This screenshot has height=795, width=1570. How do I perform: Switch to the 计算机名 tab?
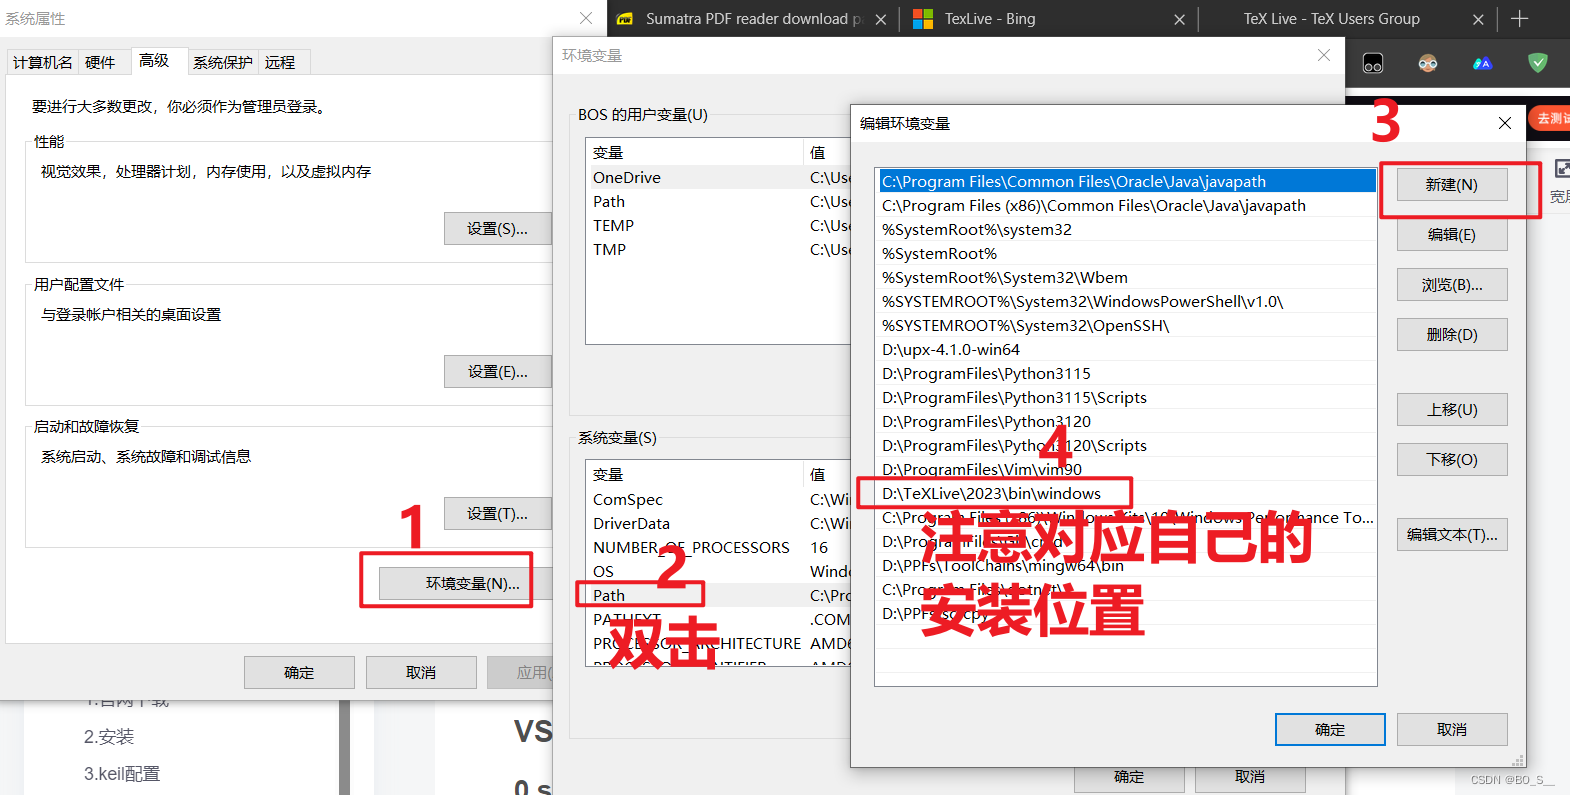pos(42,62)
